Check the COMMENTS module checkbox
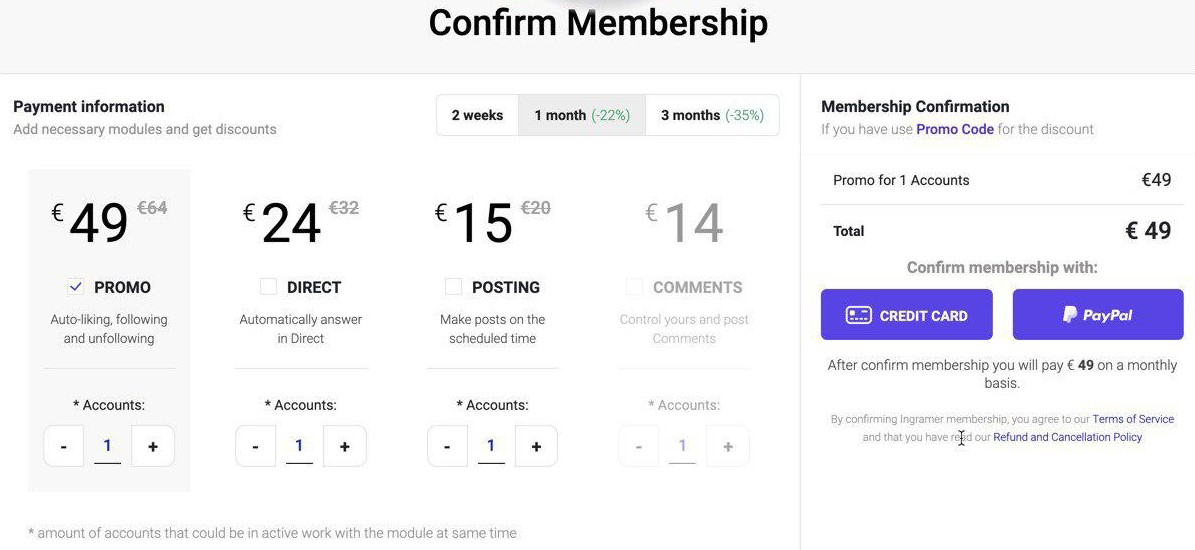Viewport: 1195px width, 550px height. pos(634,287)
